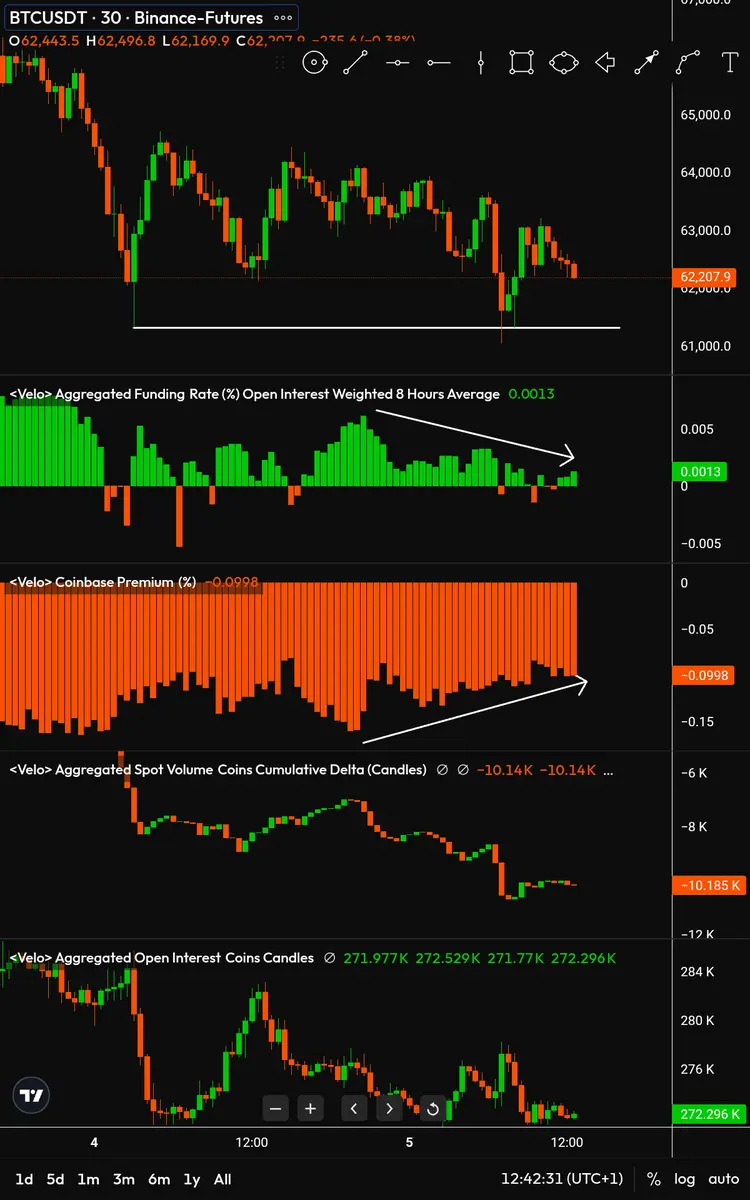Screen dimensions: 750x1200
Task: Click the open interest legend value 271.977K
Action: (376, 958)
